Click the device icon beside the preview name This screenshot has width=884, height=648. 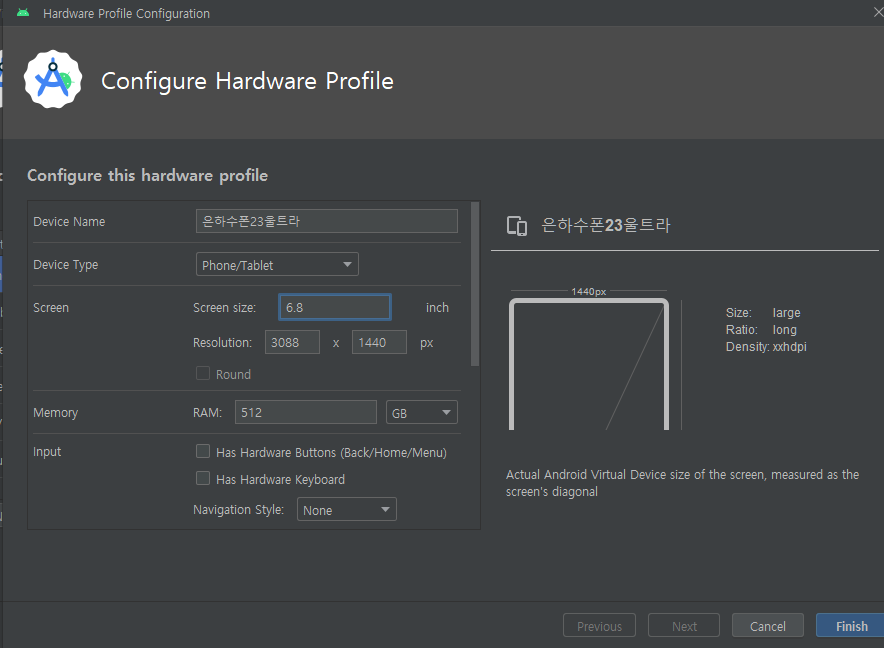[x=516, y=226]
